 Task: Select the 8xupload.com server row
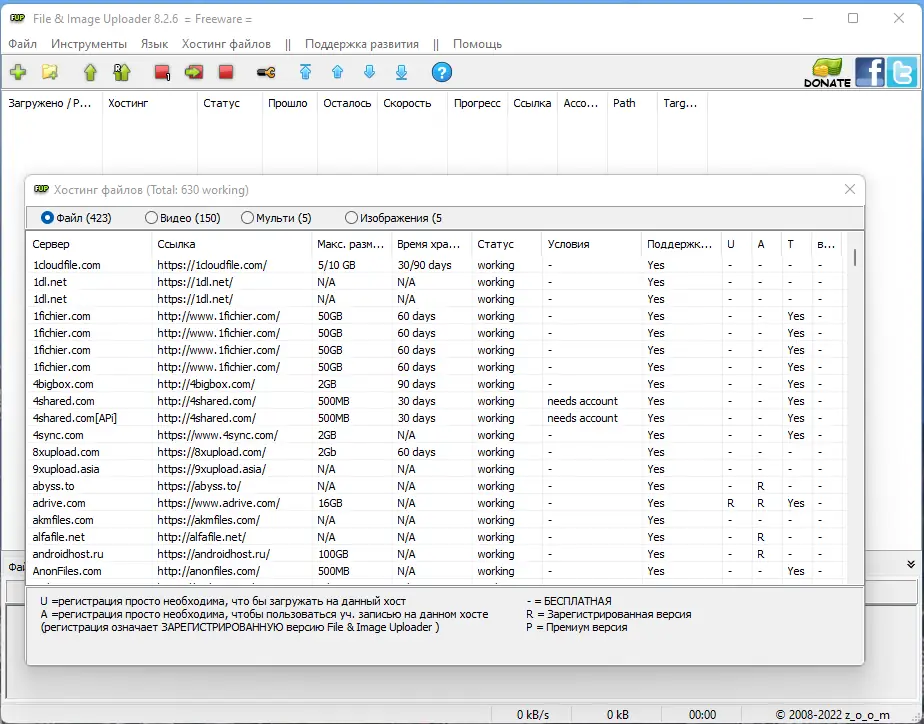(434, 452)
